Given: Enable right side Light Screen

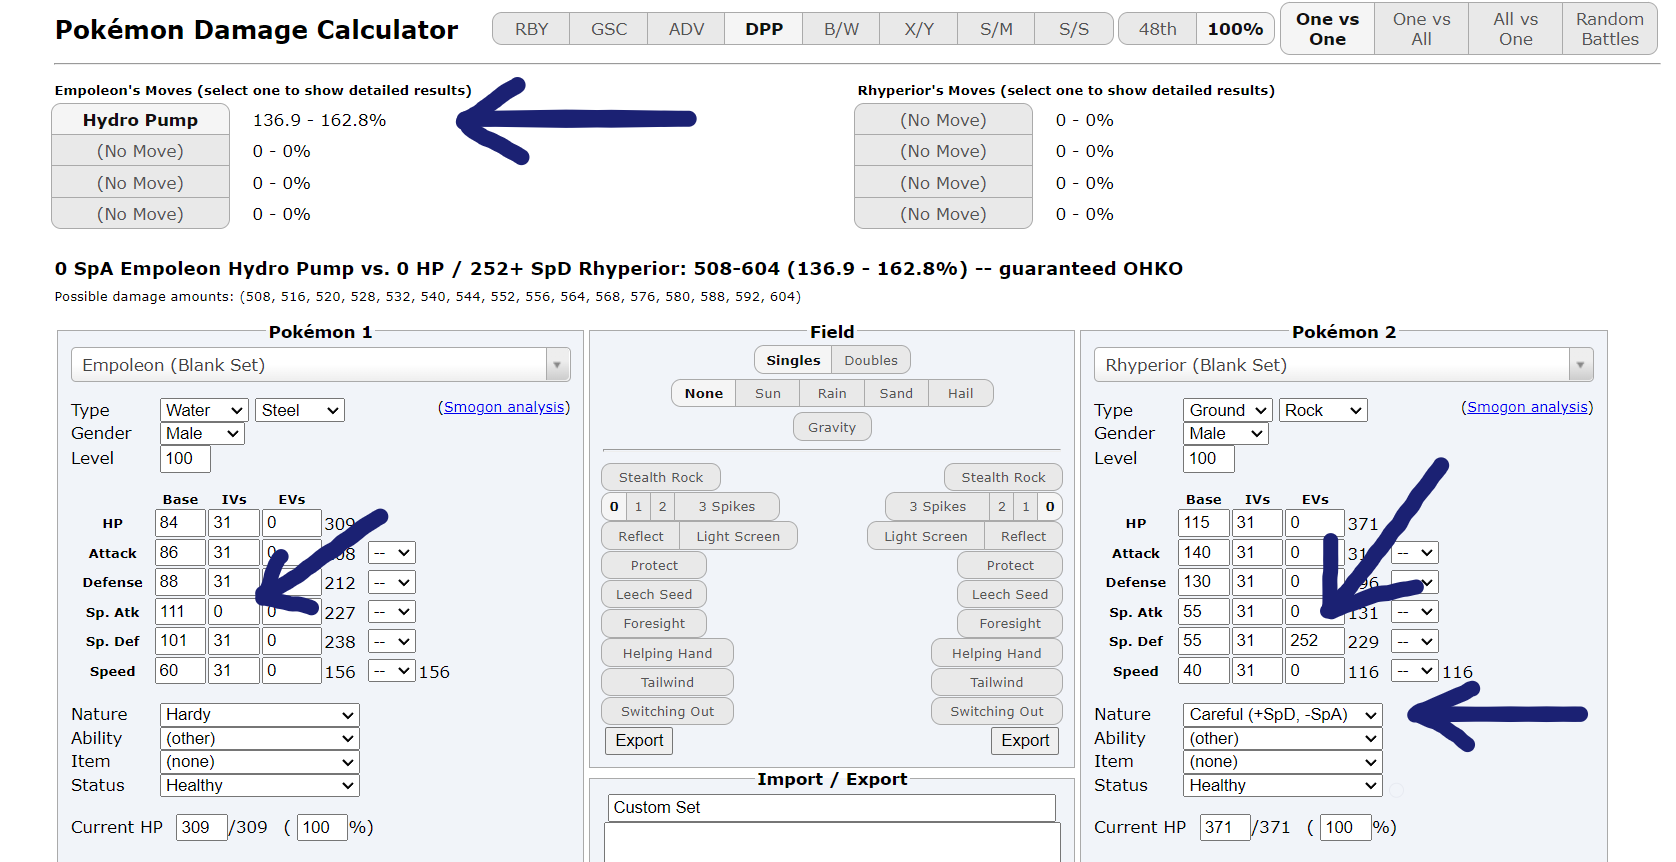Looking at the screenshot, I should click(x=925, y=536).
